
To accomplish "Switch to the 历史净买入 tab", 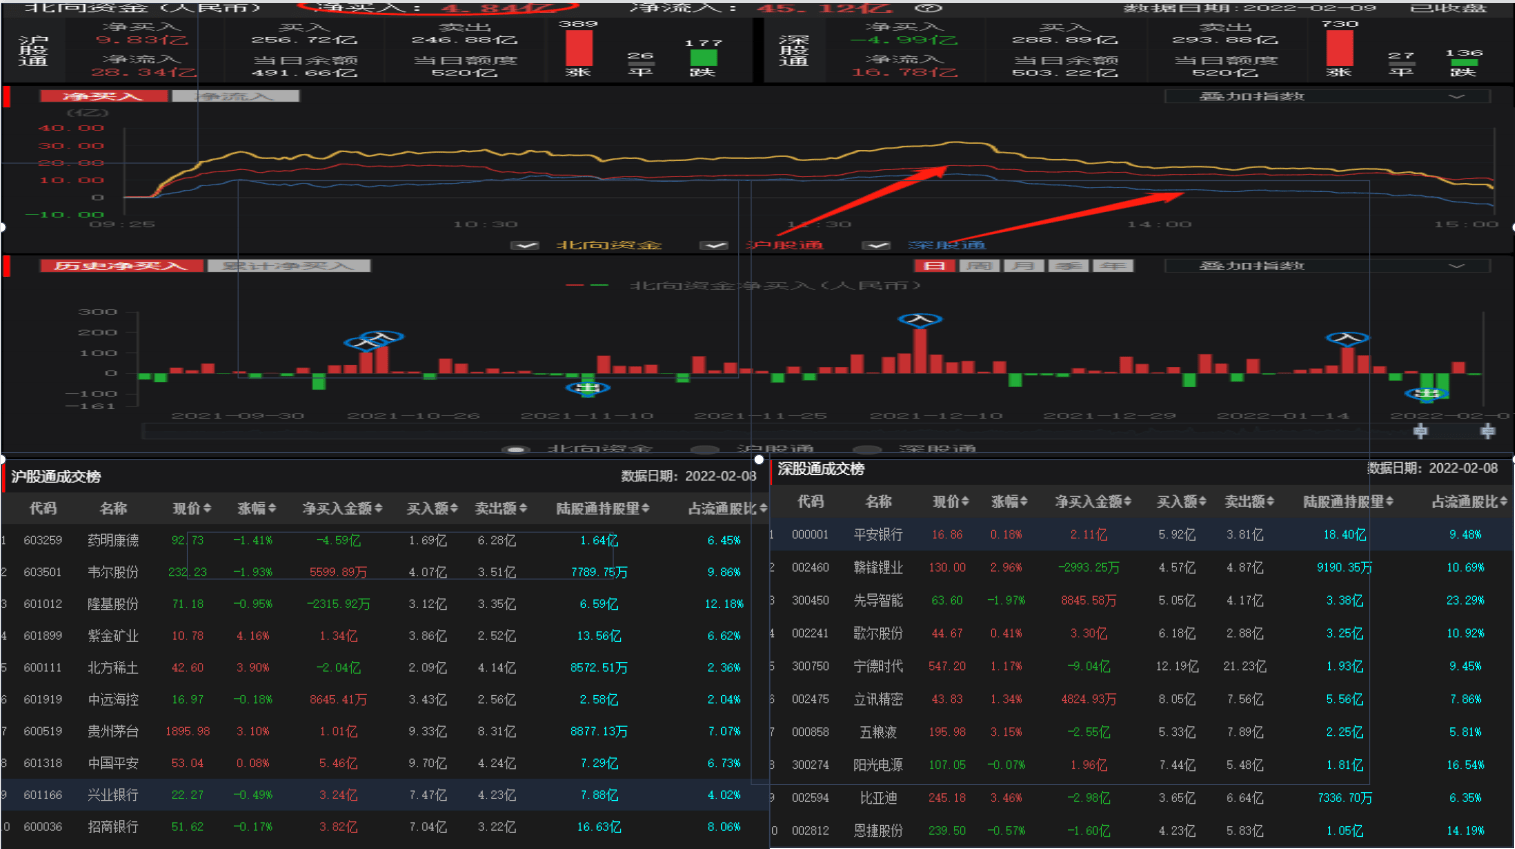I will 121,266.
